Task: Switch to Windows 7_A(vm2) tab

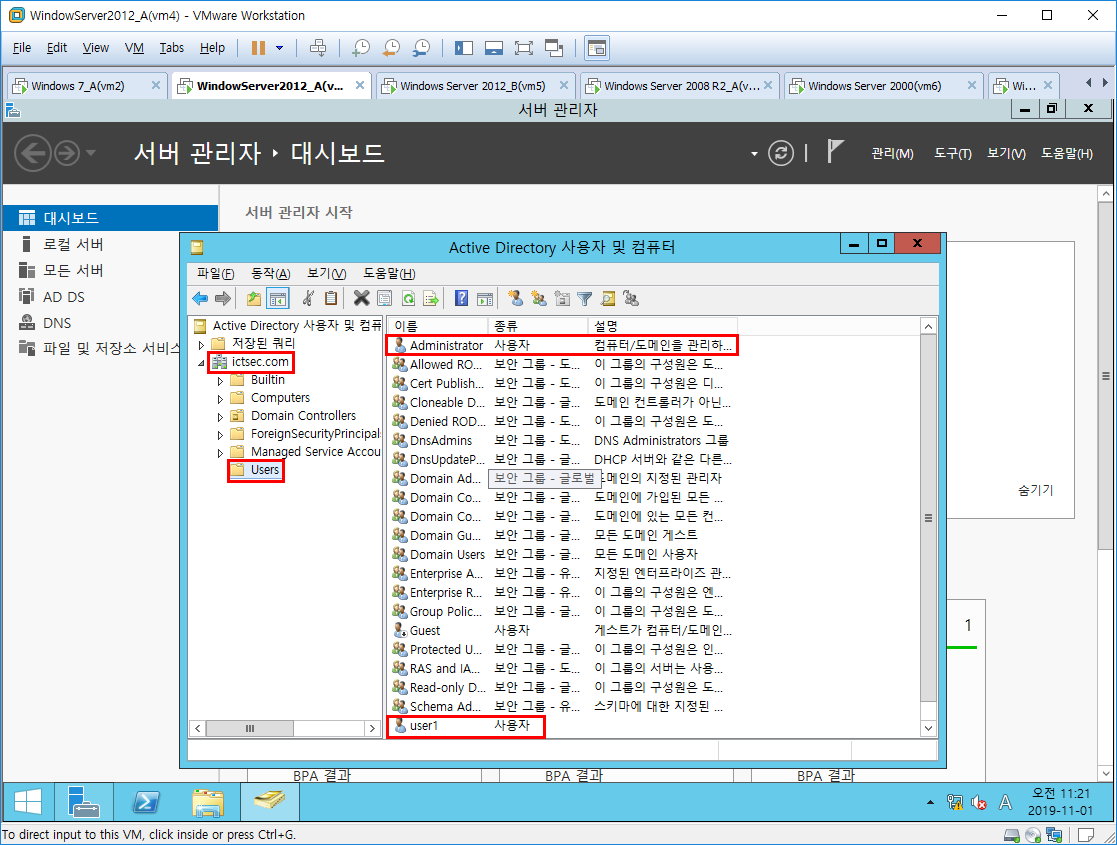Action: [x=85, y=85]
